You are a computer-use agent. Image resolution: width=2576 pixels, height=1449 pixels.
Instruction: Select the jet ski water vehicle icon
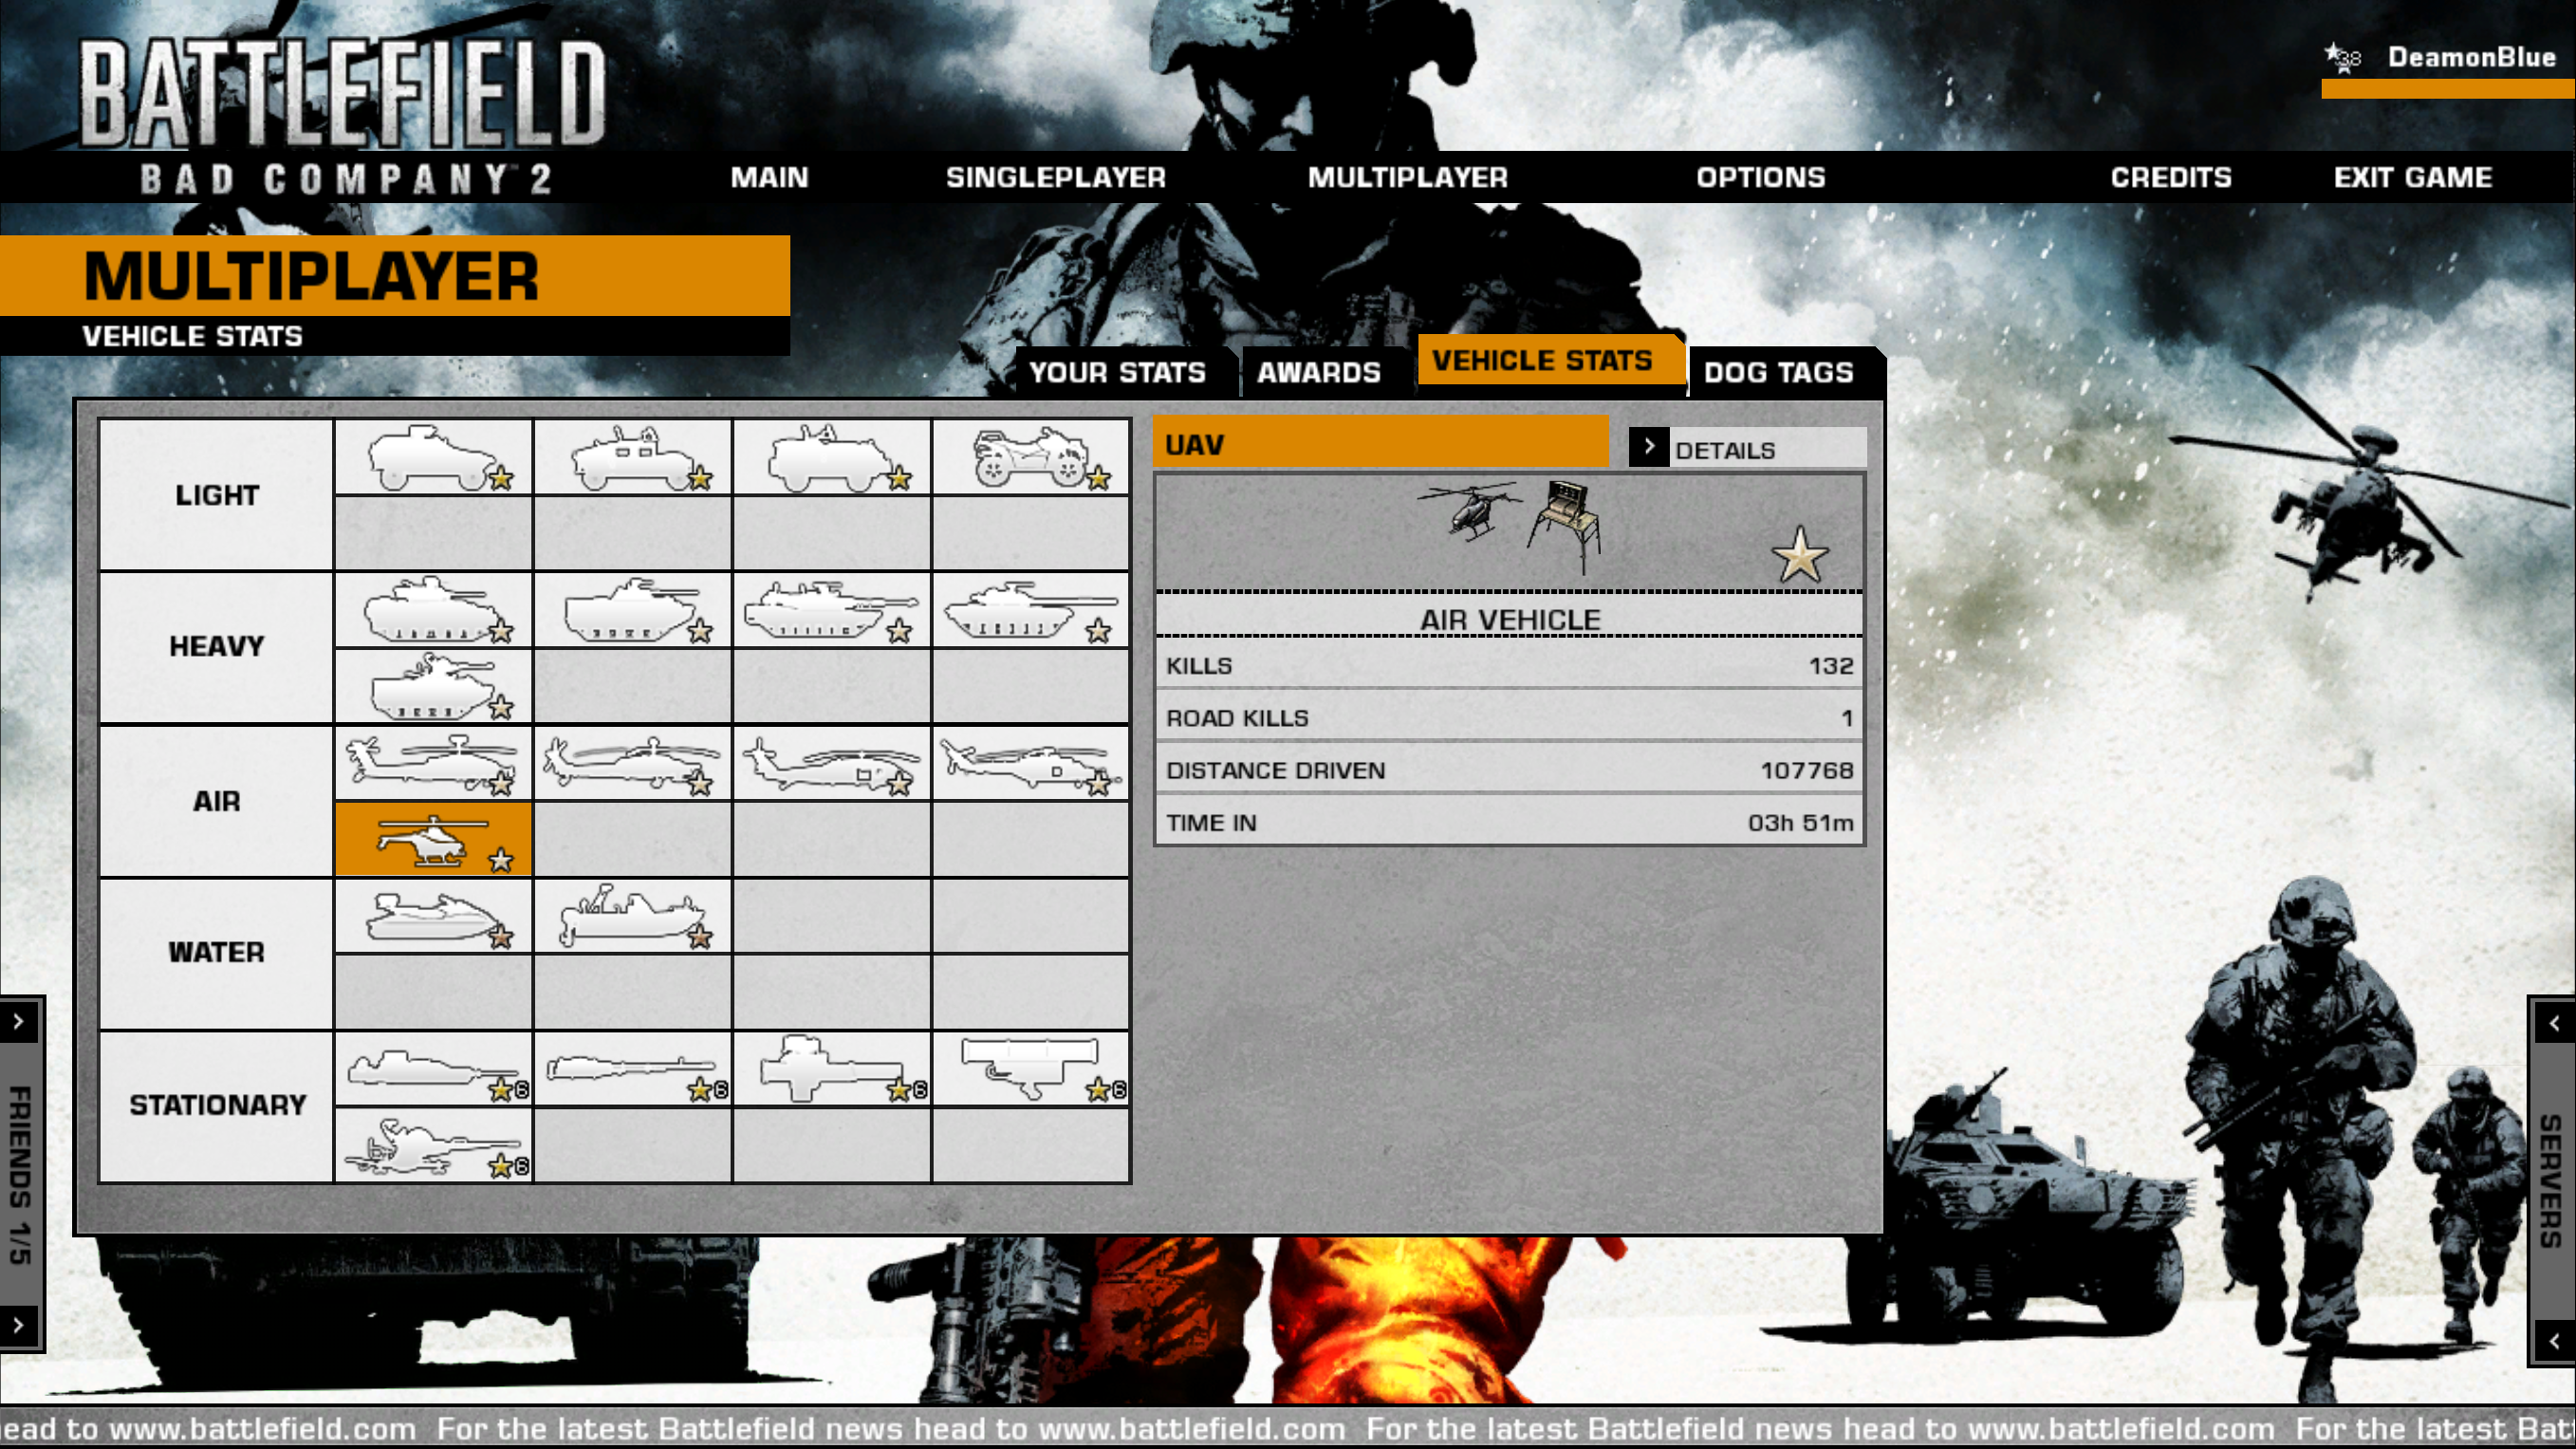pos(433,916)
